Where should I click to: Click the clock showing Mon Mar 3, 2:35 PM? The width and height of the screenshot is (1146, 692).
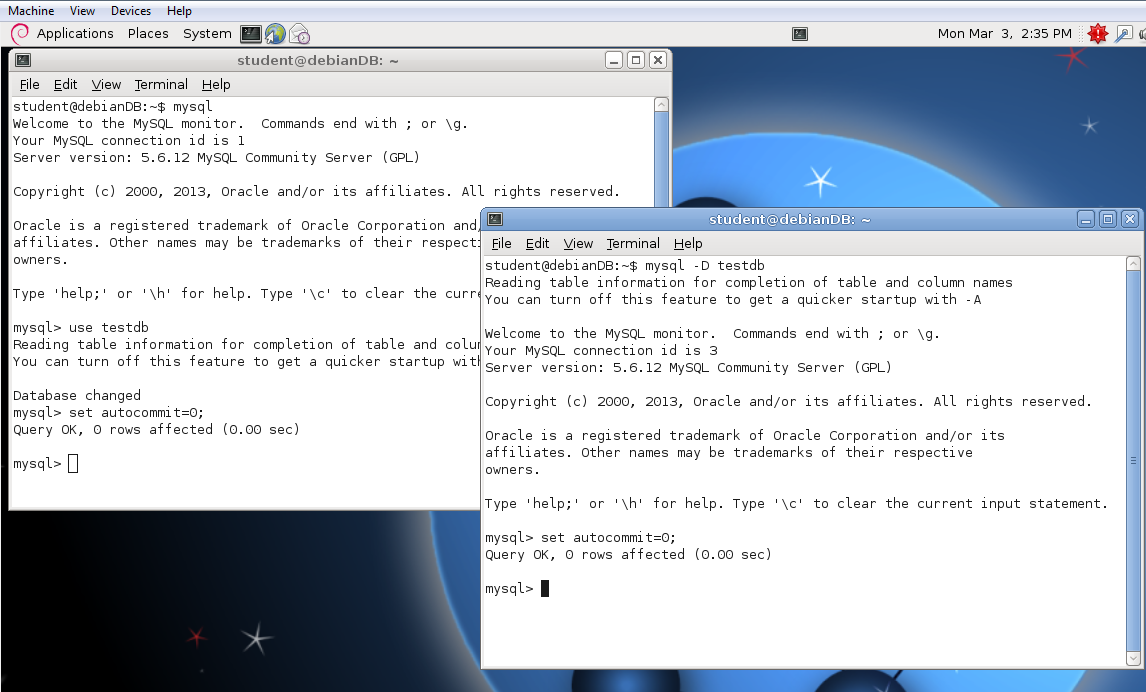click(1004, 34)
